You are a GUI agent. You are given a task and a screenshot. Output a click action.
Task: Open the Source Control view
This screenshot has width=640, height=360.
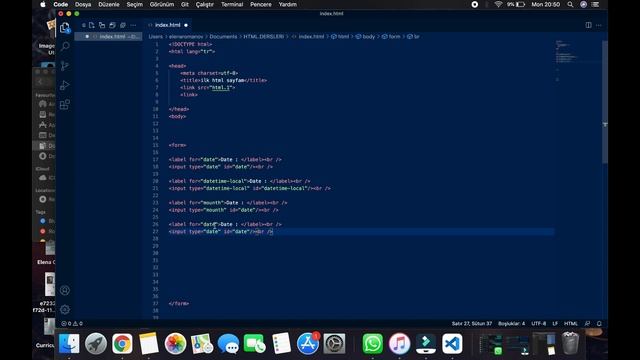click(x=65, y=66)
